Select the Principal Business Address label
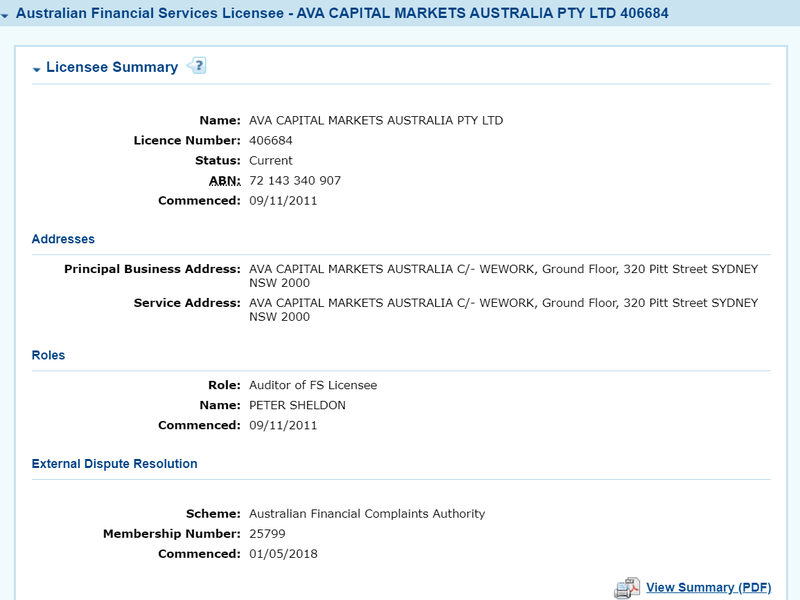 [152, 269]
